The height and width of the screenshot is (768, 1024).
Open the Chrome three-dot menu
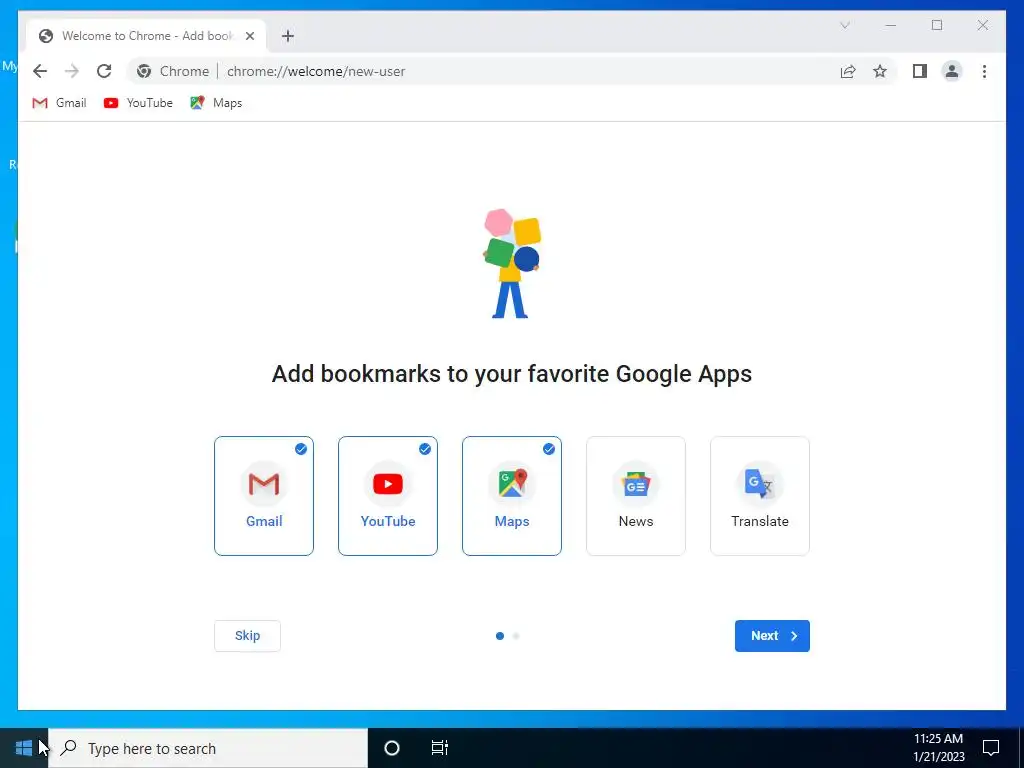click(984, 71)
